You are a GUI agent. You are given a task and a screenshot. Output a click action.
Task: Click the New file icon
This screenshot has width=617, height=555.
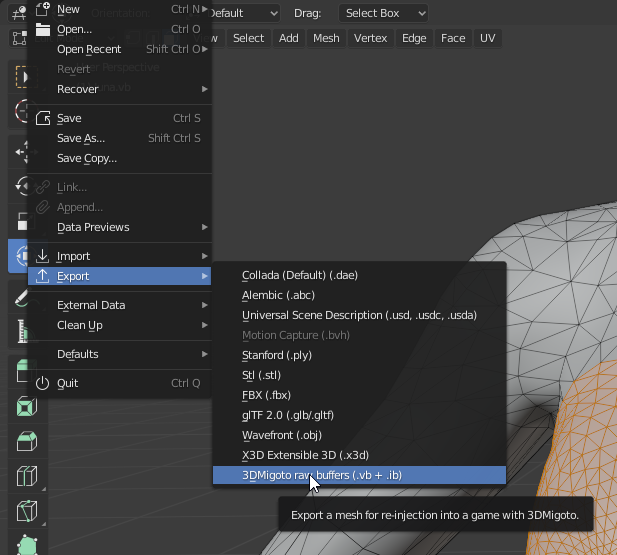[x=42, y=9]
